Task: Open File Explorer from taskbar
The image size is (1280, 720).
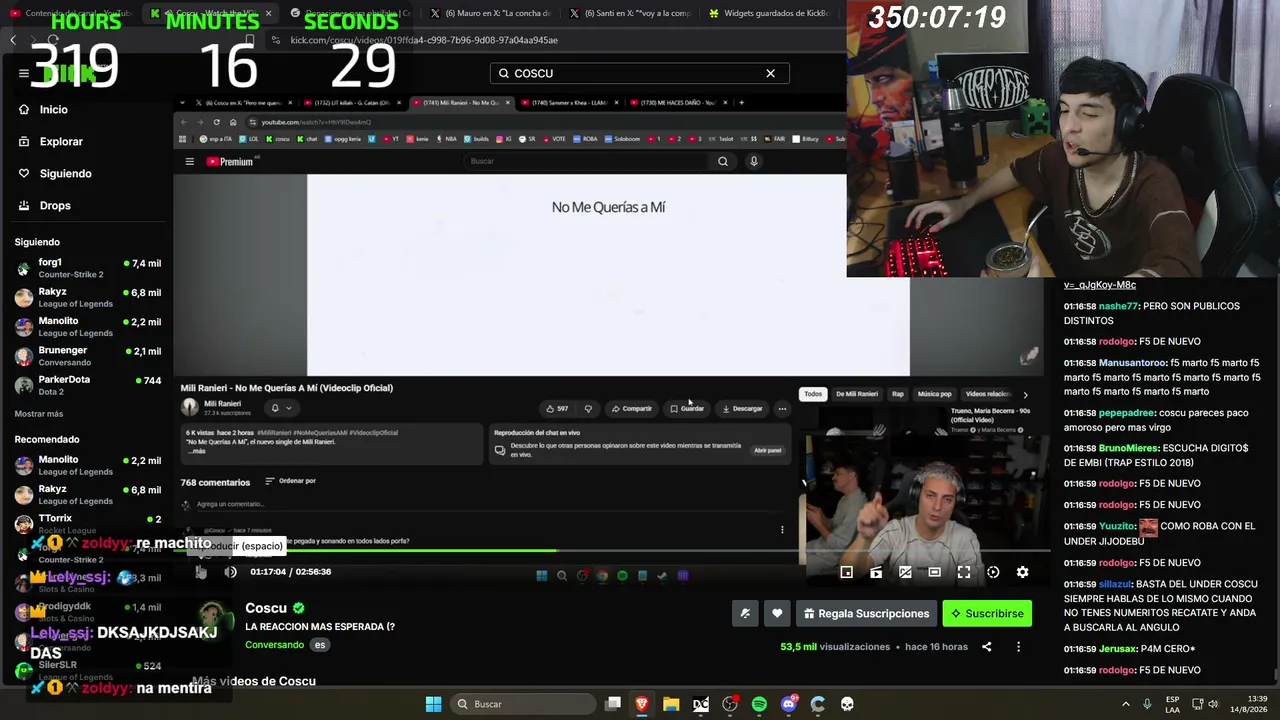Action: pos(671,704)
